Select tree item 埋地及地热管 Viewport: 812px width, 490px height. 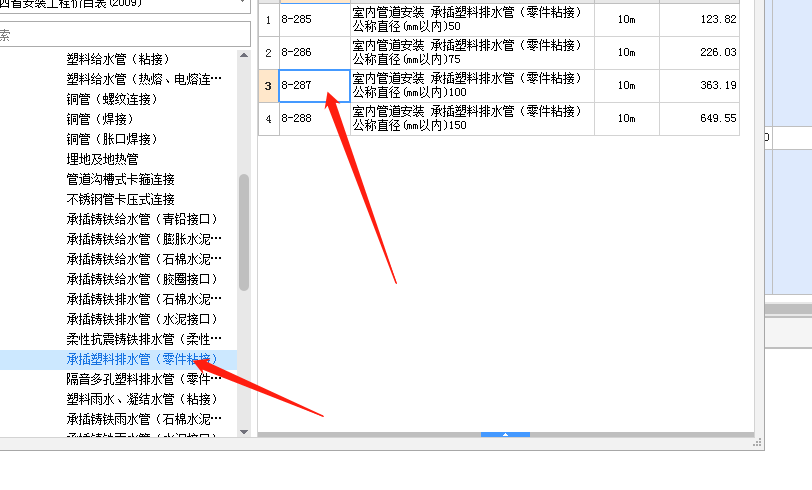(x=103, y=159)
